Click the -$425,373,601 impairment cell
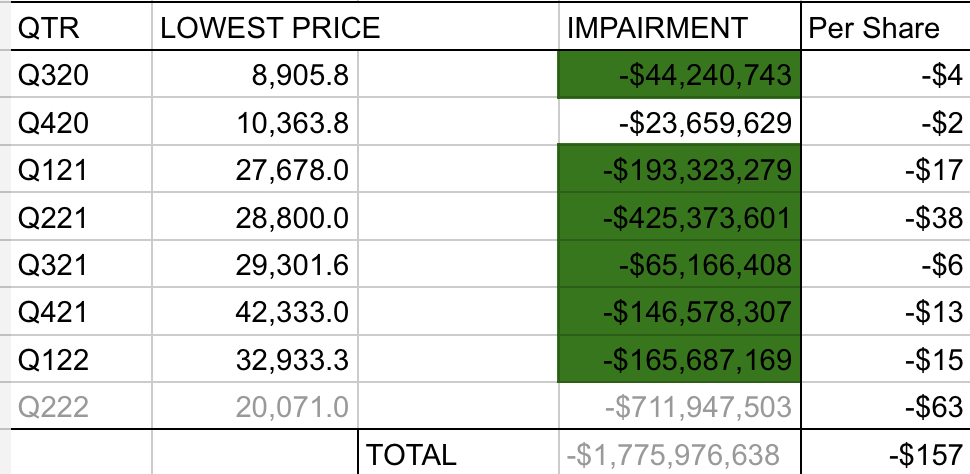Screen dimensions: 970x474 pos(679,217)
